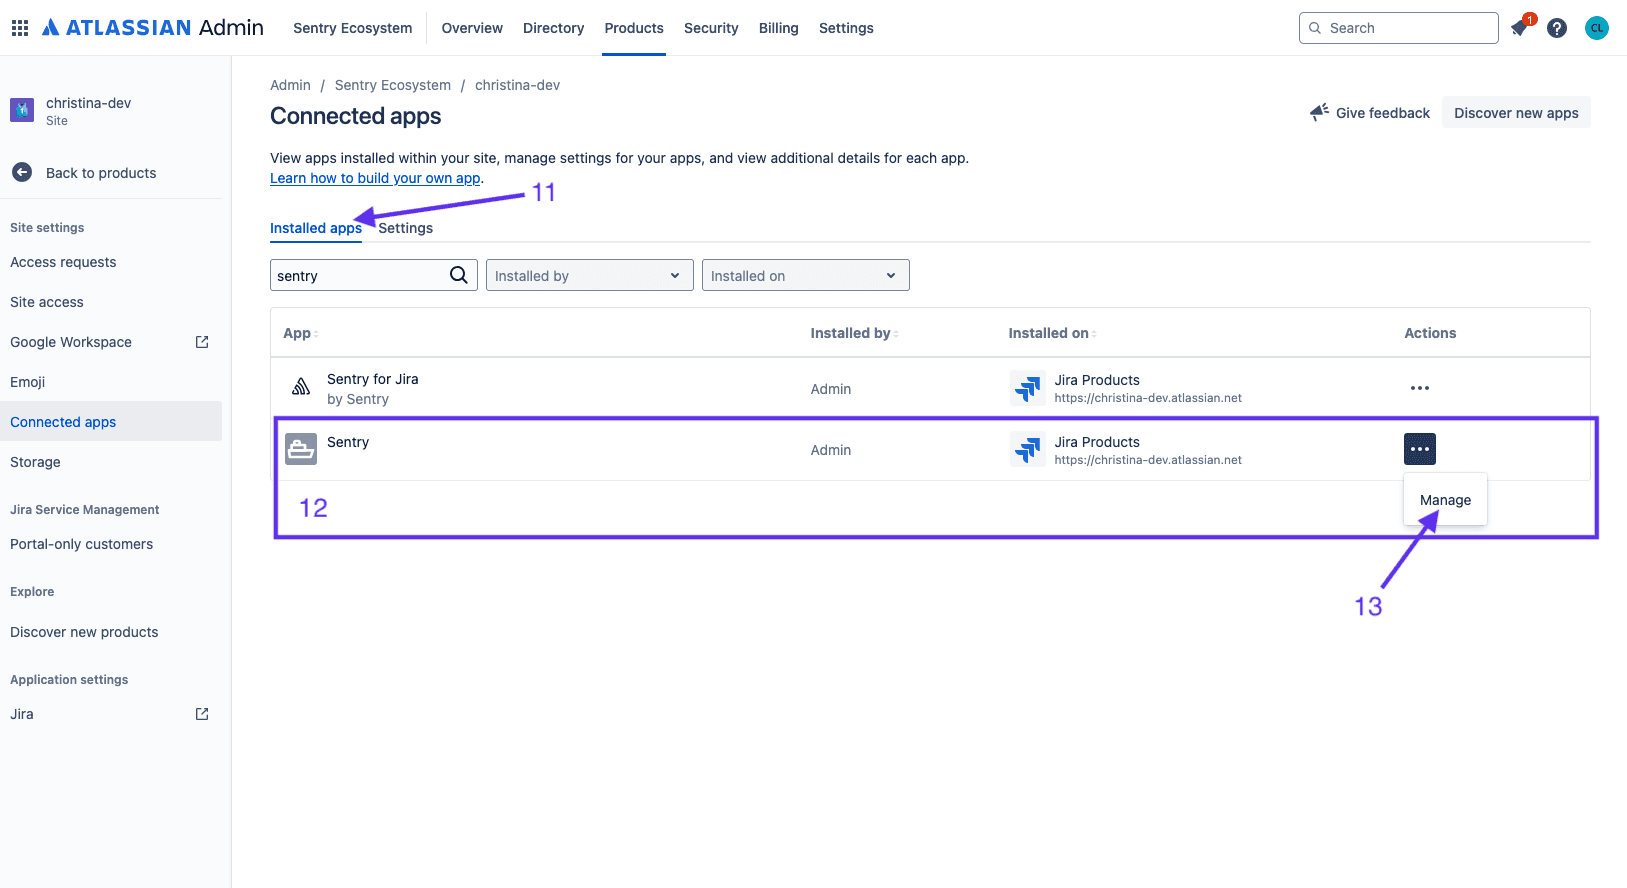Open the app switcher grid icon
The height and width of the screenshot is (888, 1627).
pyautogui.click(x=20, y=28)
